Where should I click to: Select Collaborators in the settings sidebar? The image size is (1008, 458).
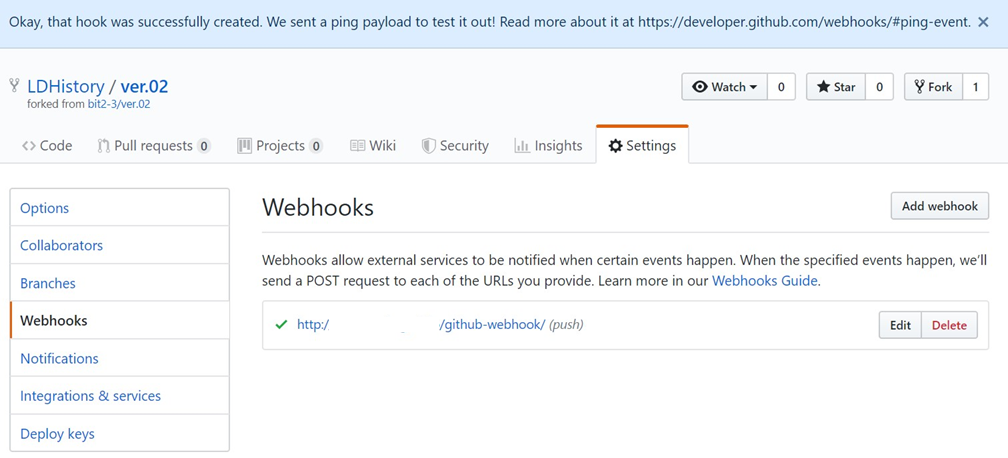[x=61, y=246]
